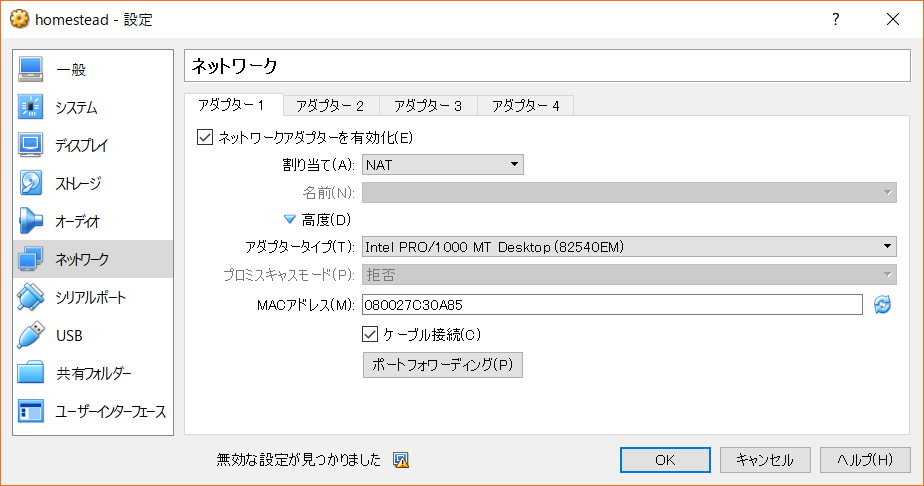This screenshot has height=486, width=924.
Task: Show invalid settings warning icon
Action: pos(401,460)
